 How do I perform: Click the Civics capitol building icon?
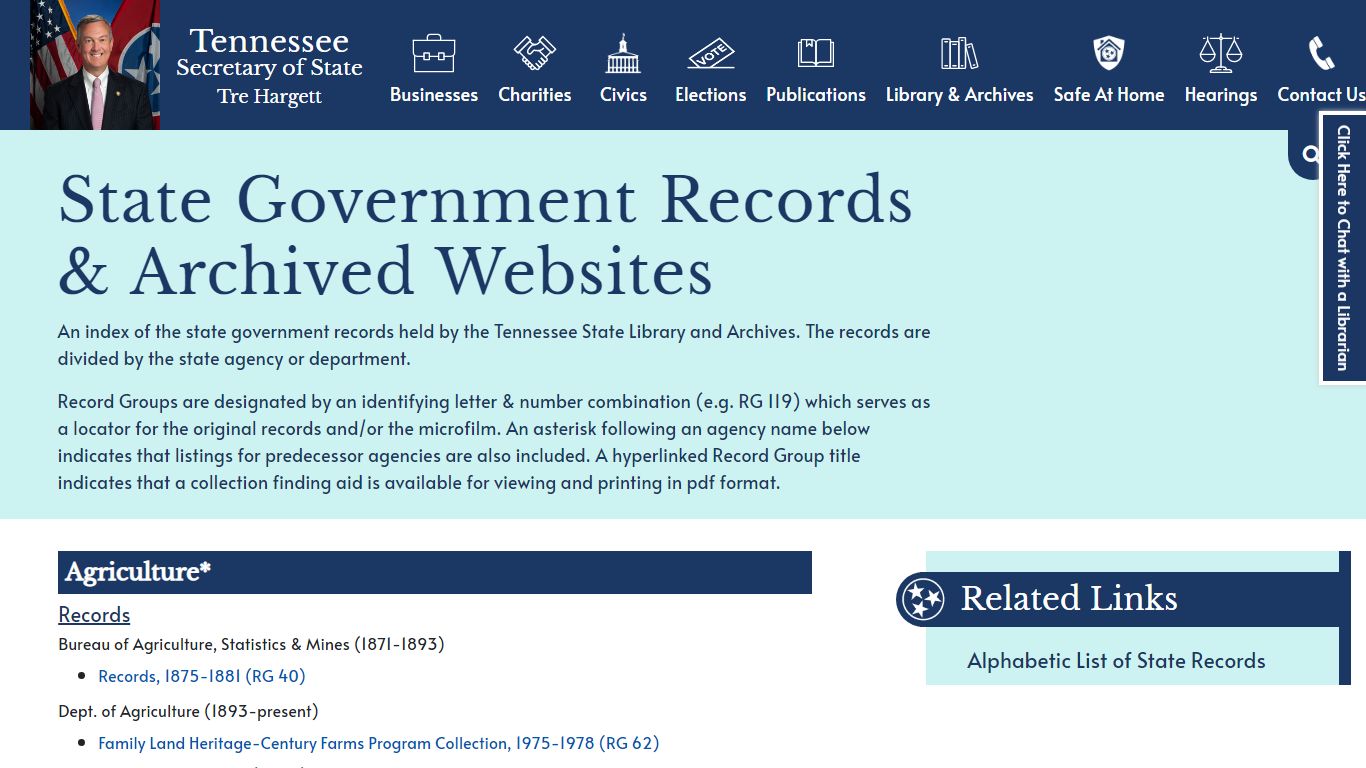tap(623, 54)
